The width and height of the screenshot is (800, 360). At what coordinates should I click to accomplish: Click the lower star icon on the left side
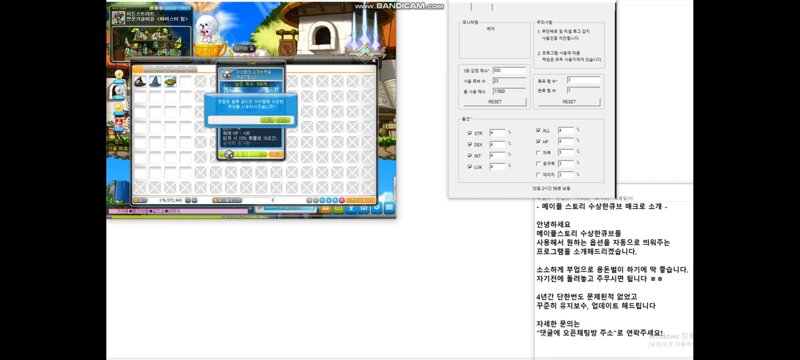coord(119,108)
